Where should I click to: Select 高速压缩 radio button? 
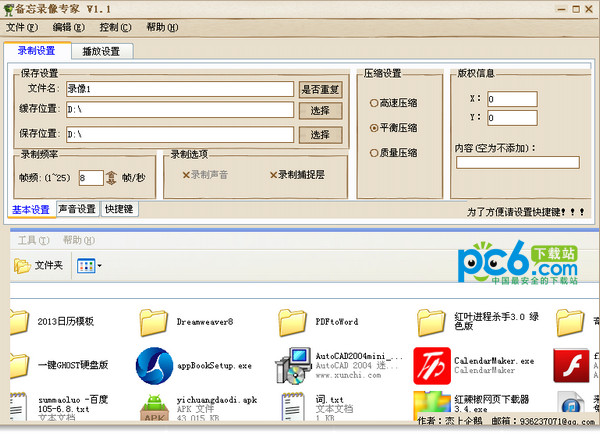tap(393, 103)
